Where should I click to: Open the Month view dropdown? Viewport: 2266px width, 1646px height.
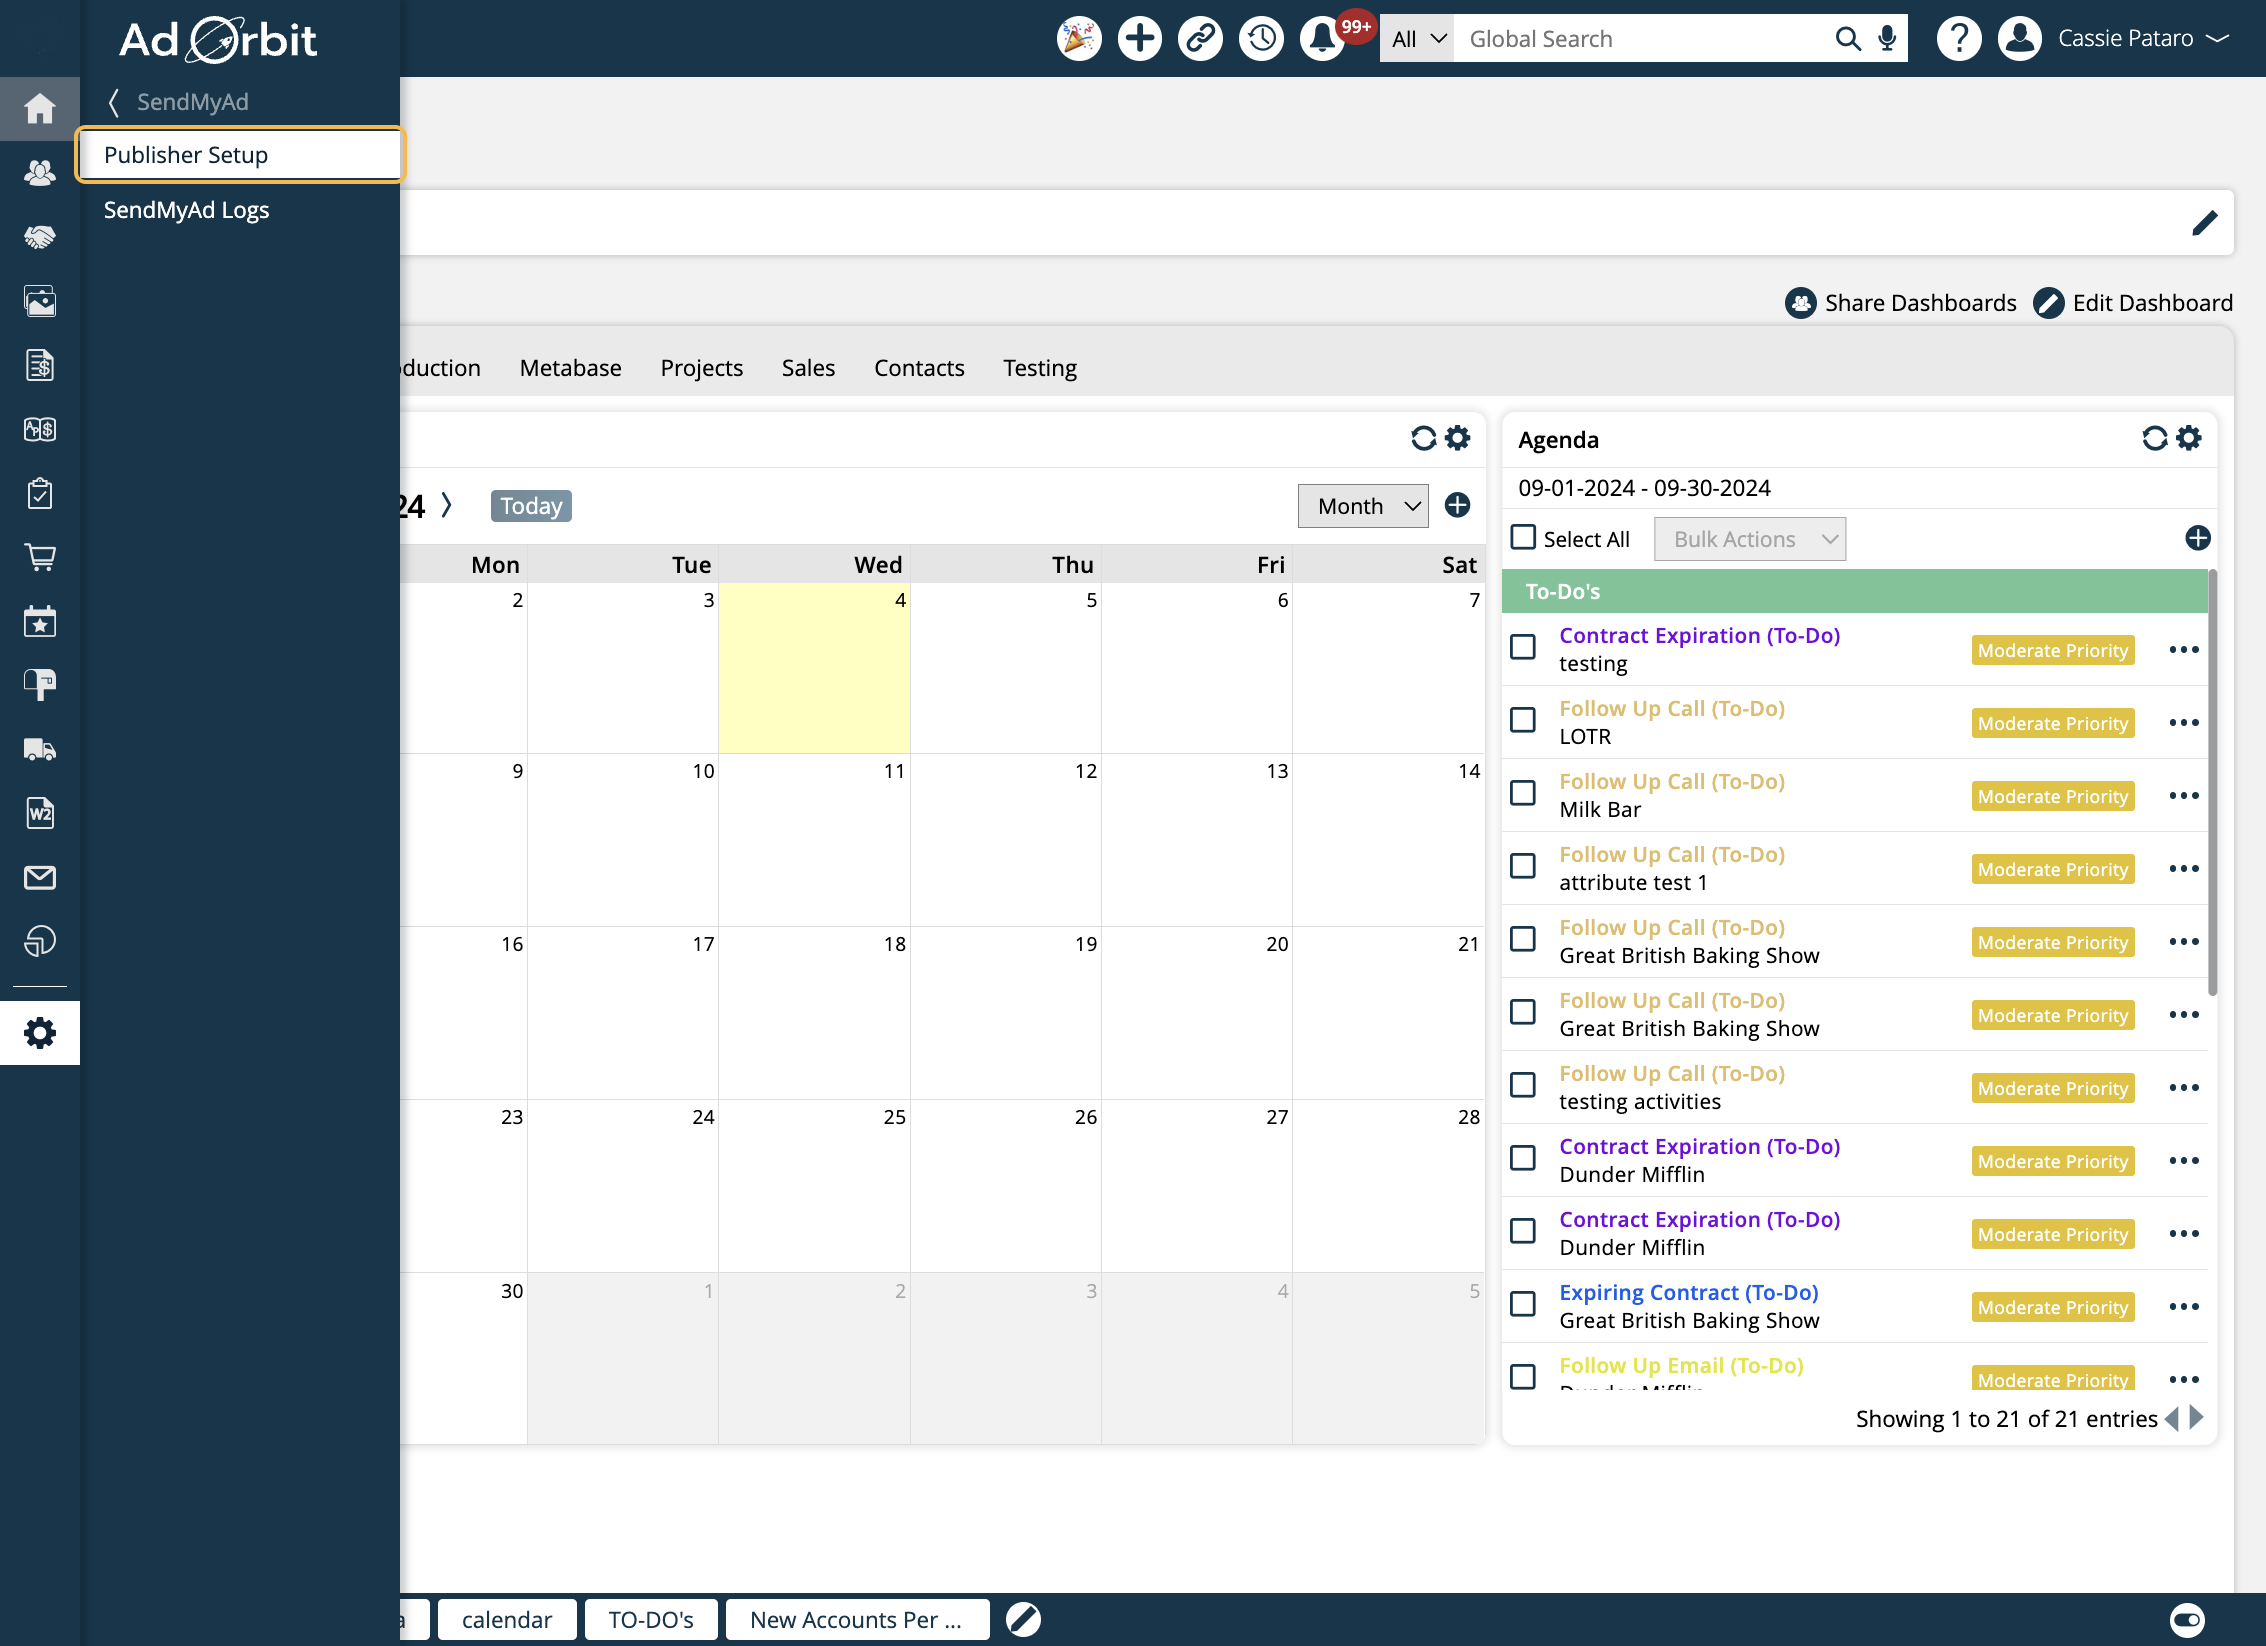tap(1363, 506)
